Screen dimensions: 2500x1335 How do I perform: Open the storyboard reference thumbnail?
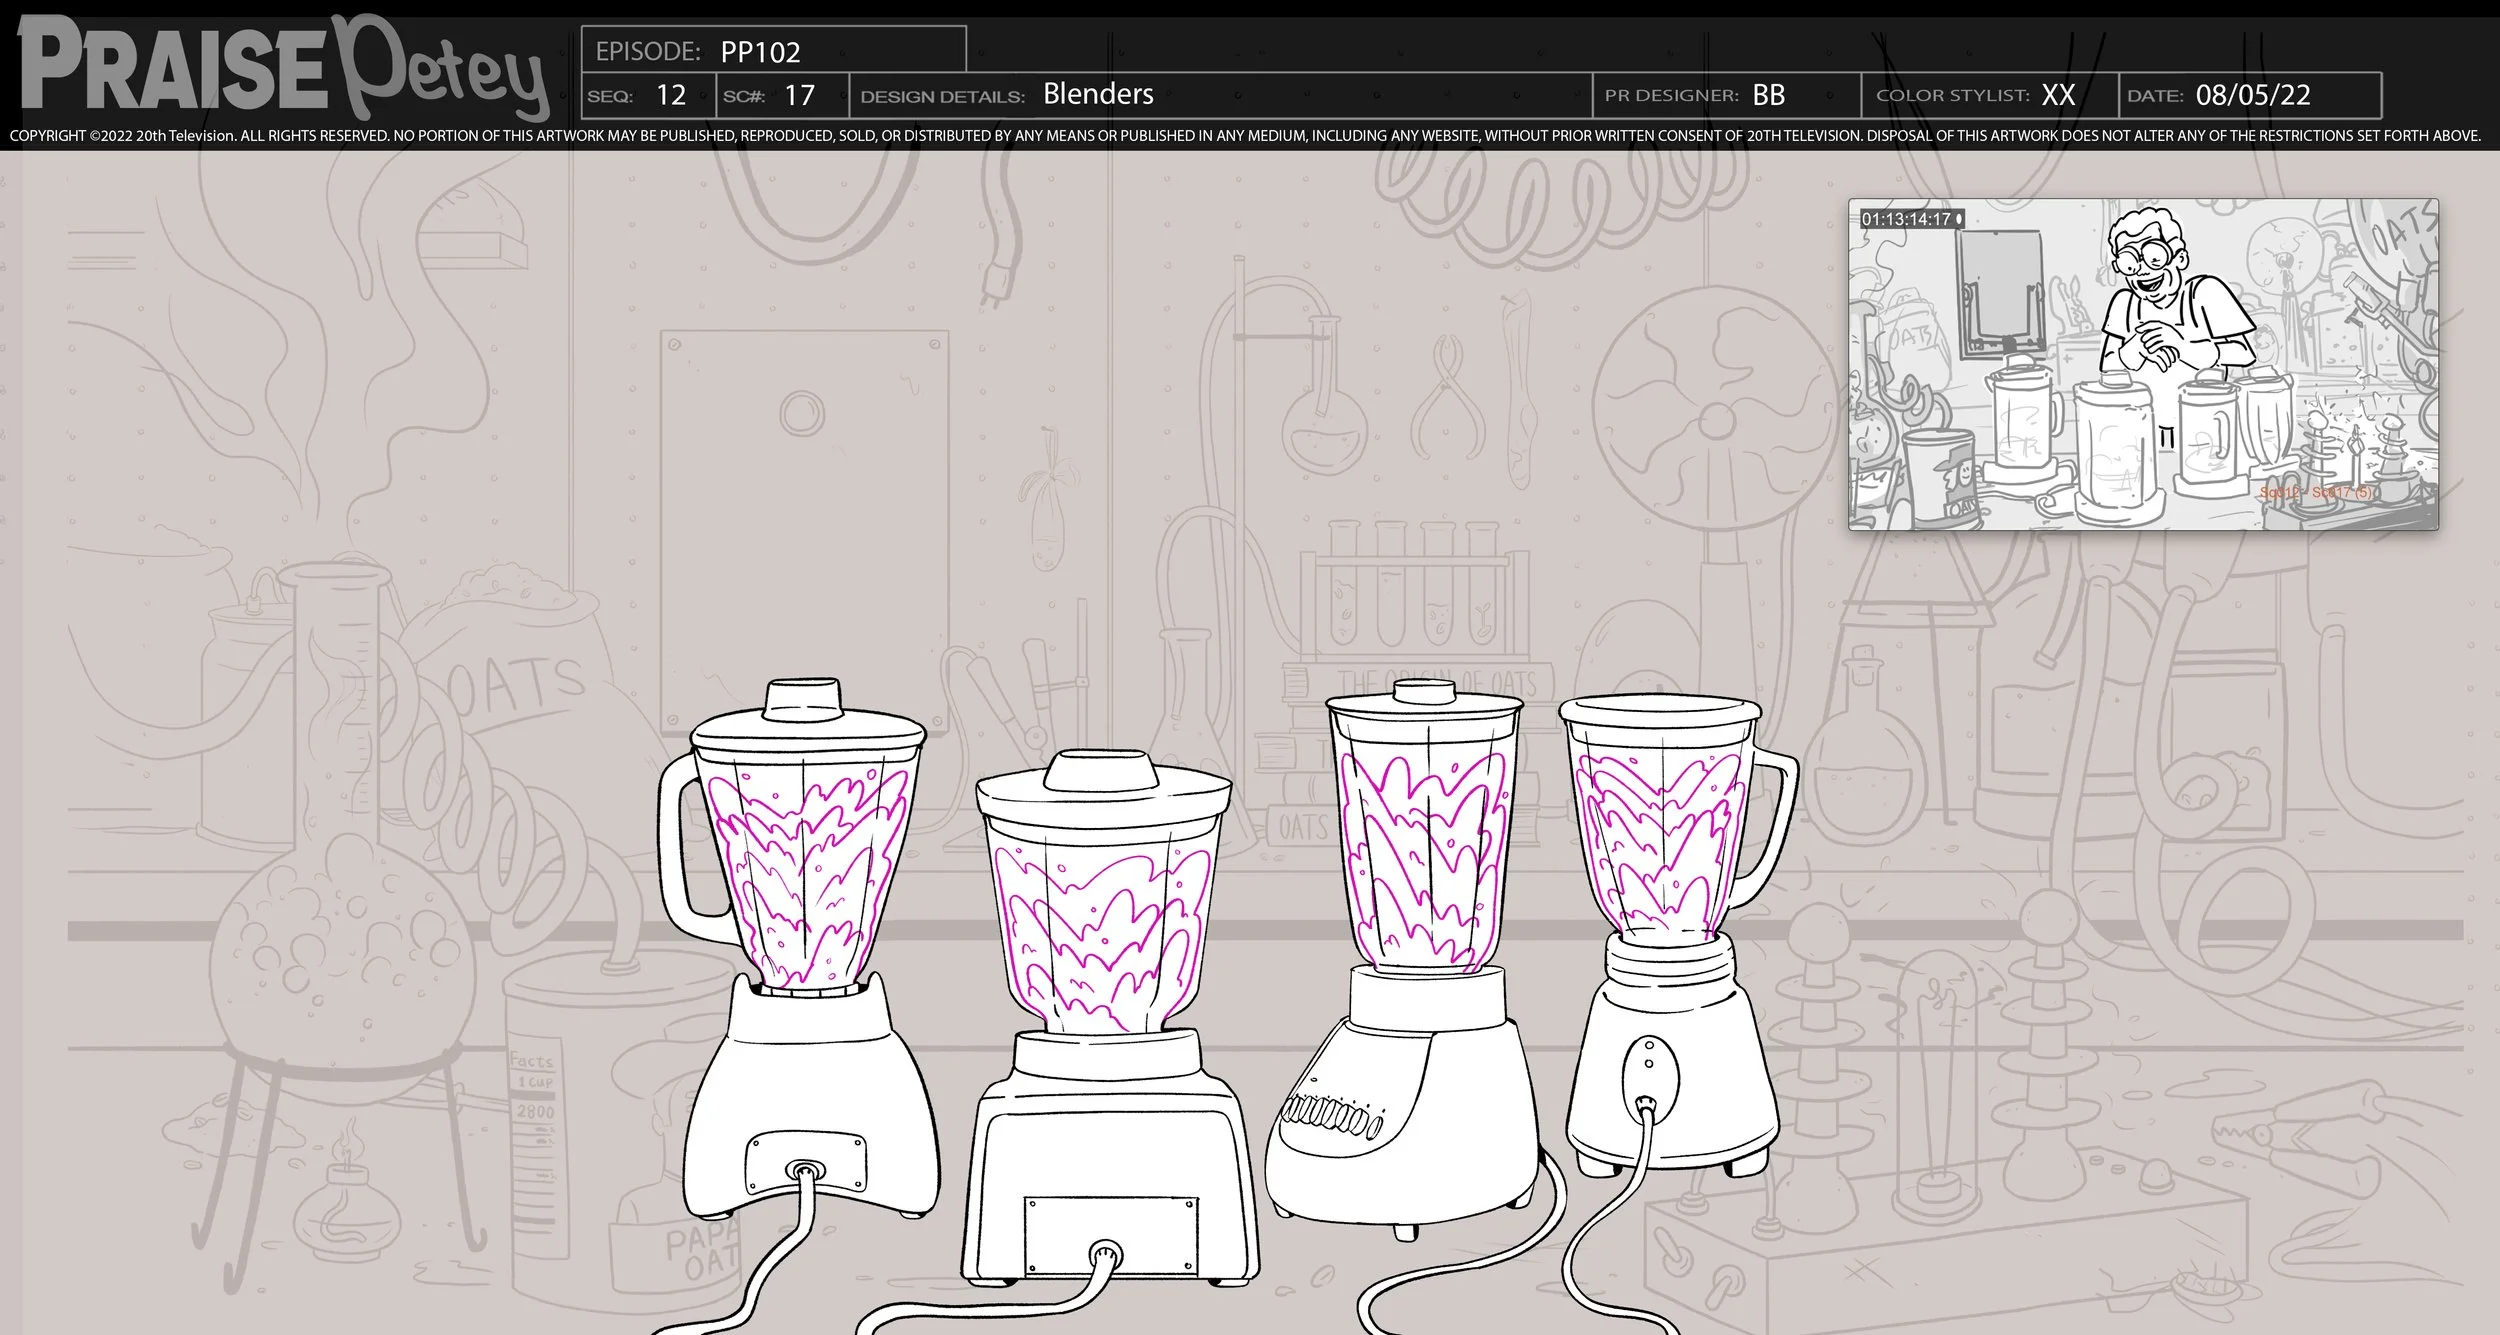[2143, 364]
